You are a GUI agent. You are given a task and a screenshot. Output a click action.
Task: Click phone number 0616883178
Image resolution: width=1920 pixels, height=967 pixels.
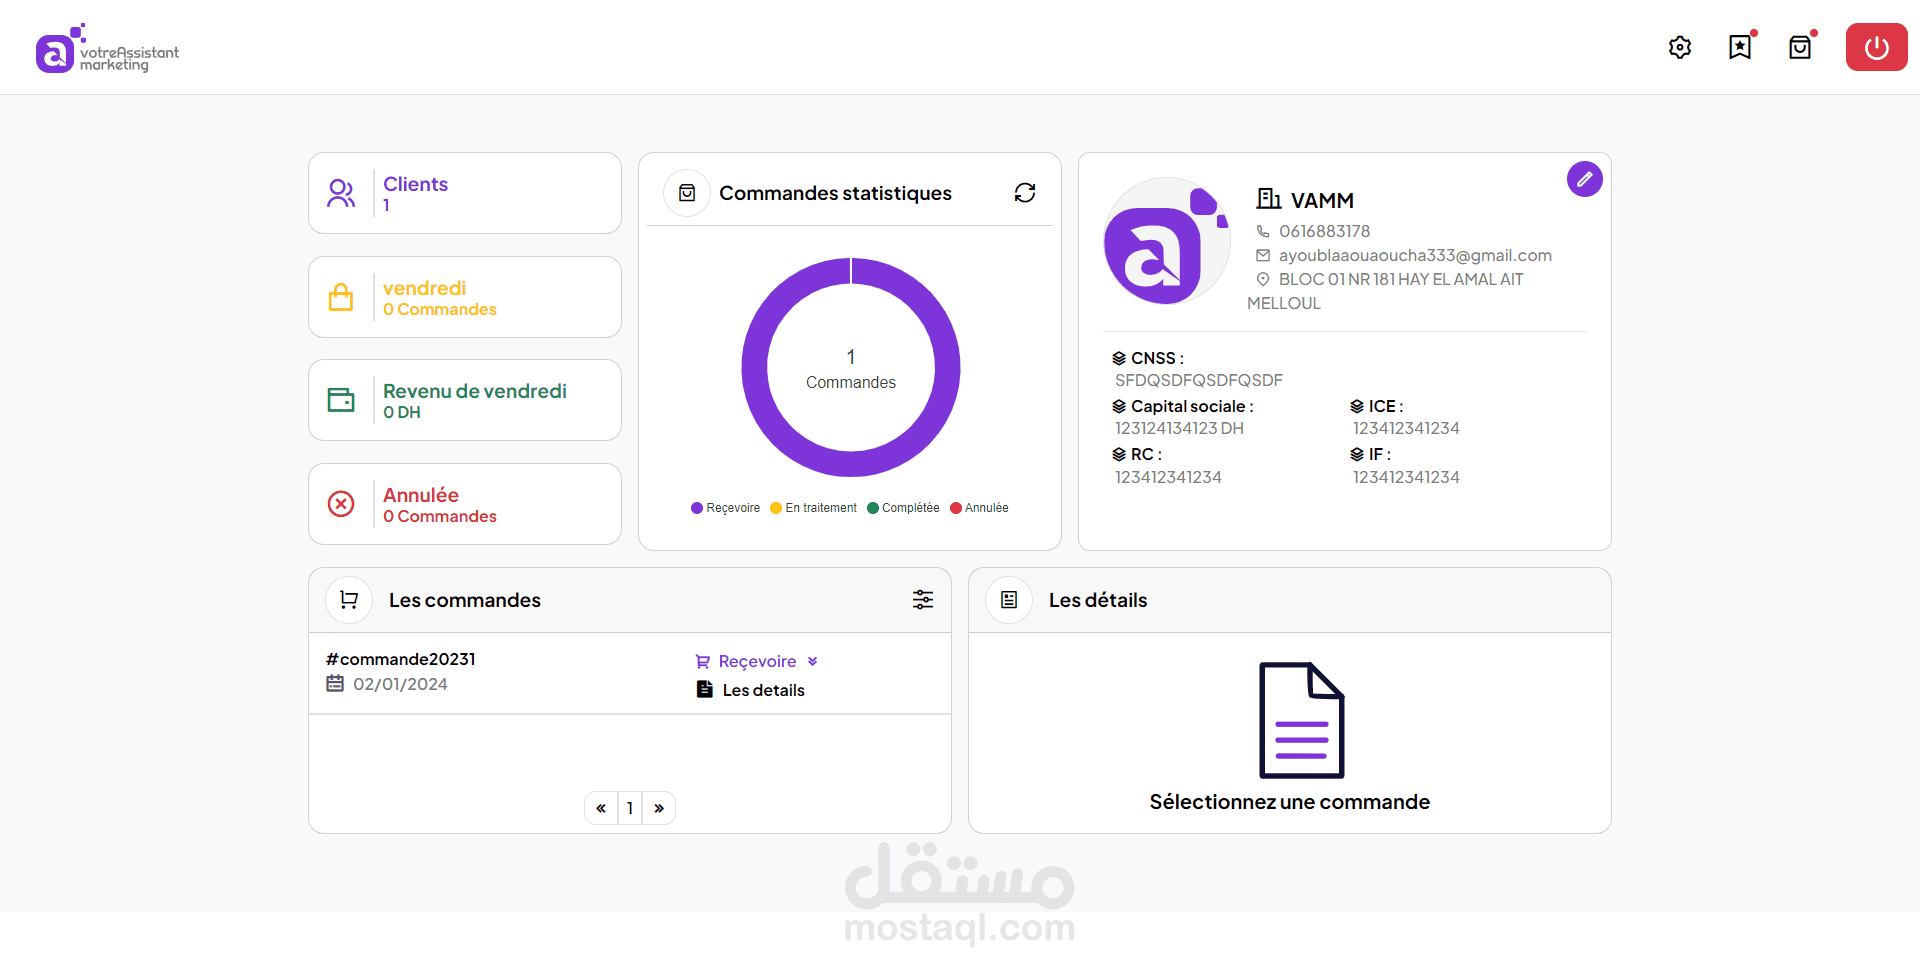click(1324, 231)
